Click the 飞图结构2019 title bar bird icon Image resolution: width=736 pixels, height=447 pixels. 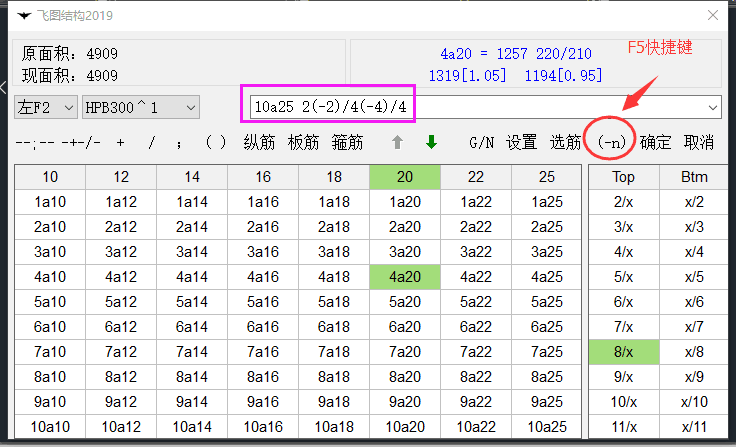click(24, 16)
